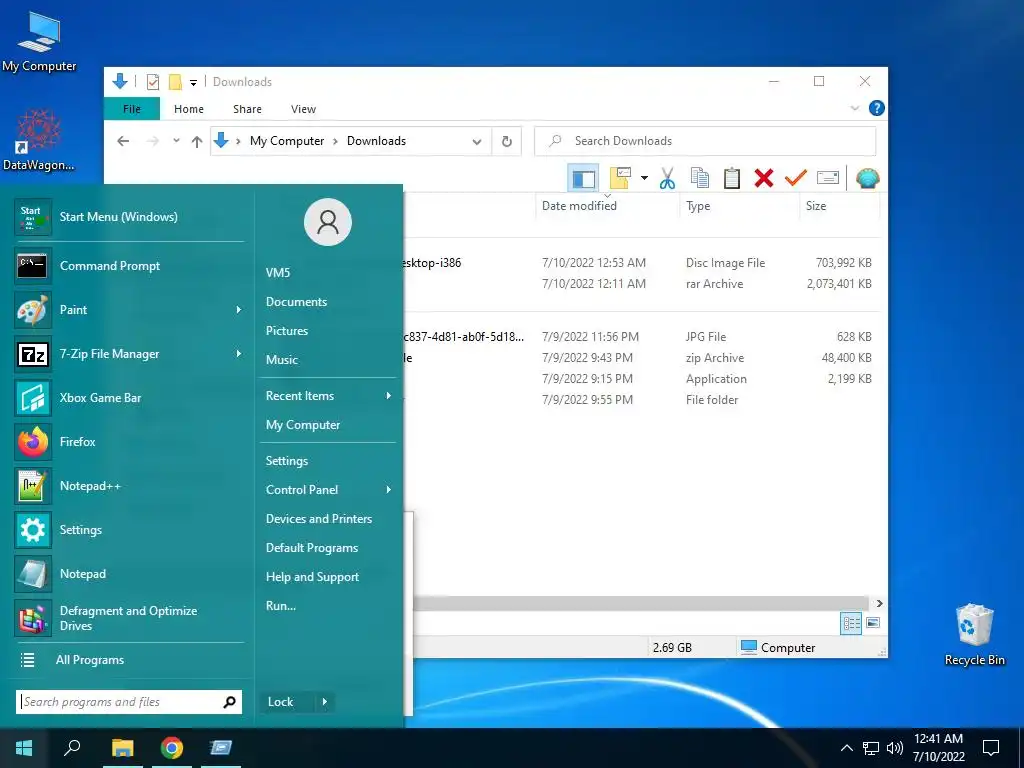The height and width of the screenshot is (768, 1024).
Task: Click the Back arrow in Explorer
Action: 123,141
